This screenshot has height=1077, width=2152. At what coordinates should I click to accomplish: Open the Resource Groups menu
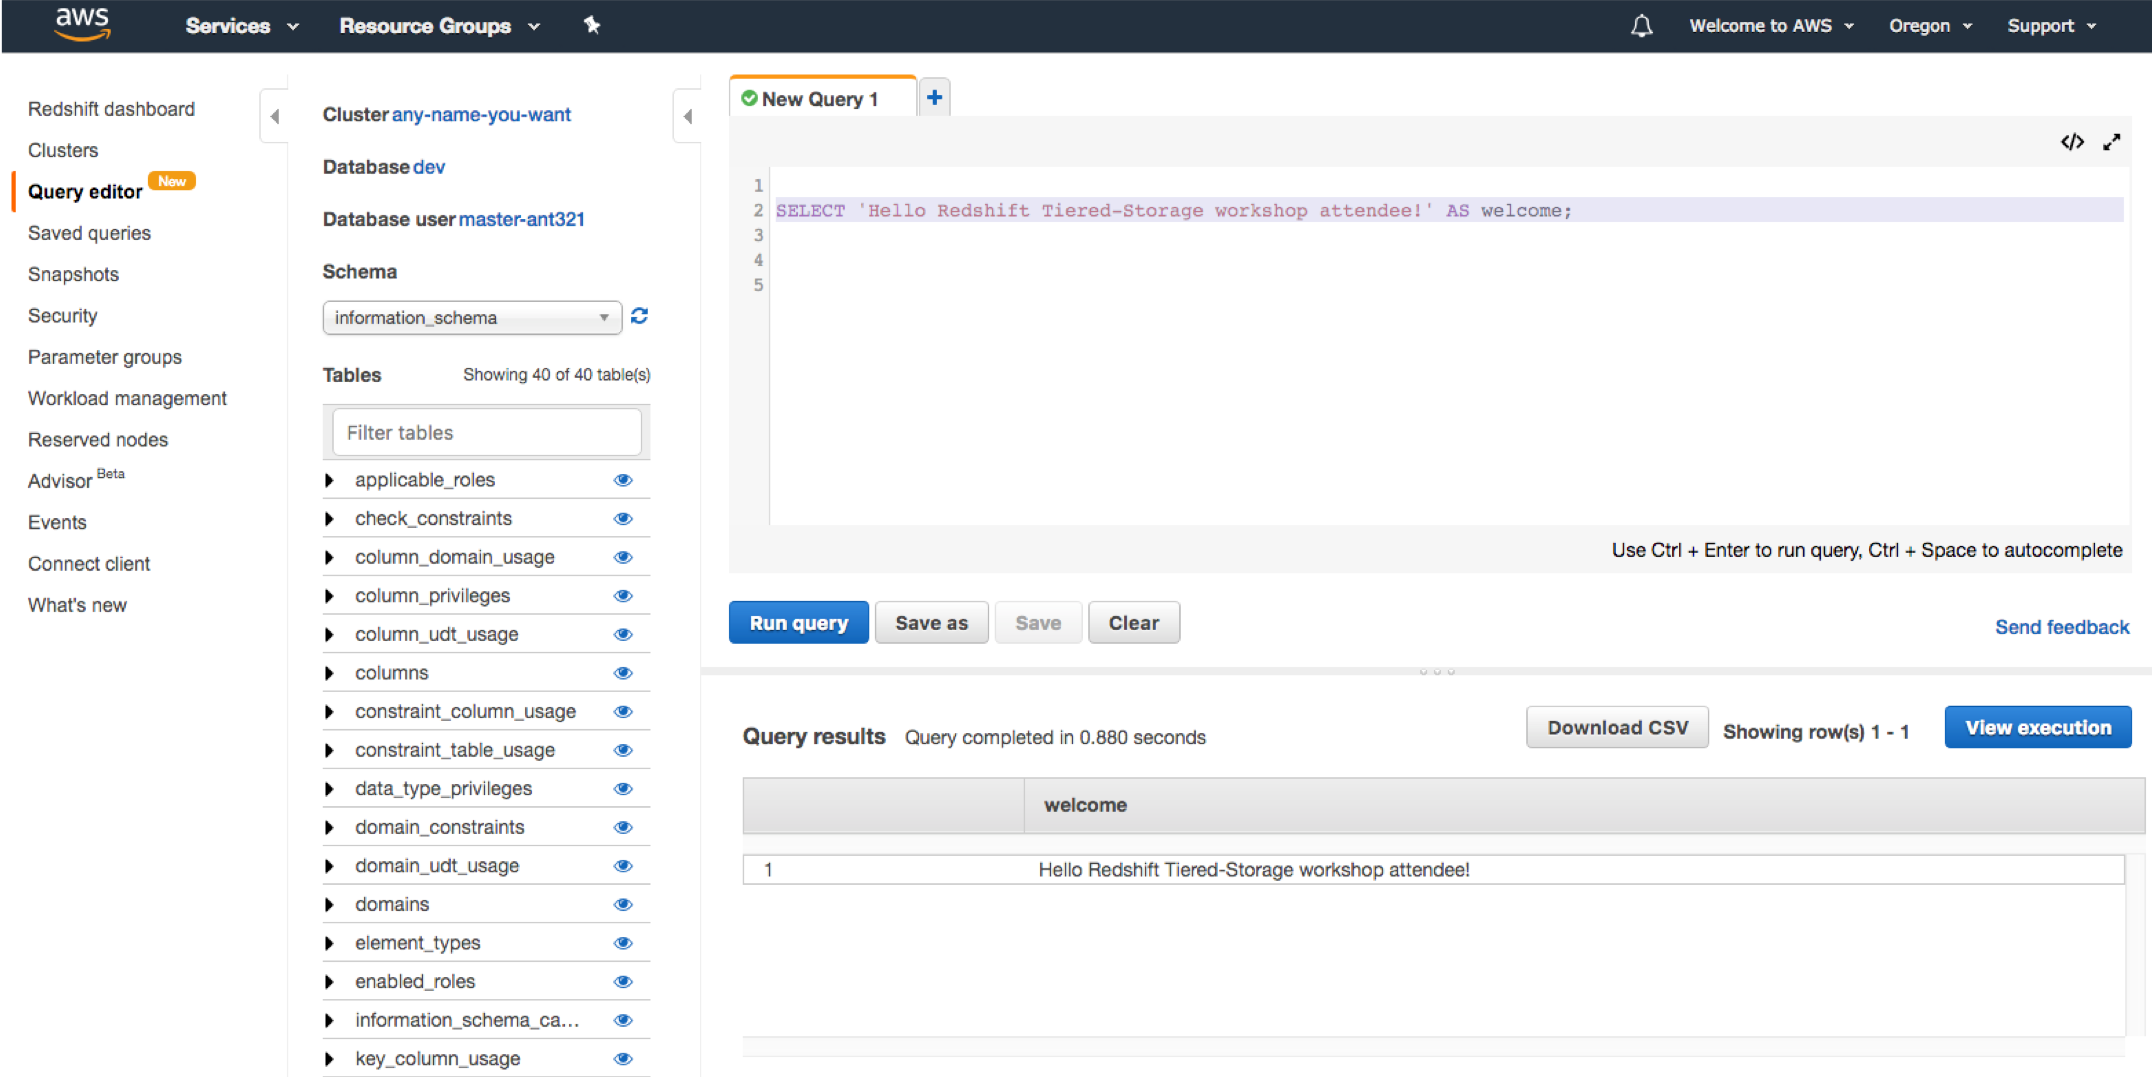[439, 26]
